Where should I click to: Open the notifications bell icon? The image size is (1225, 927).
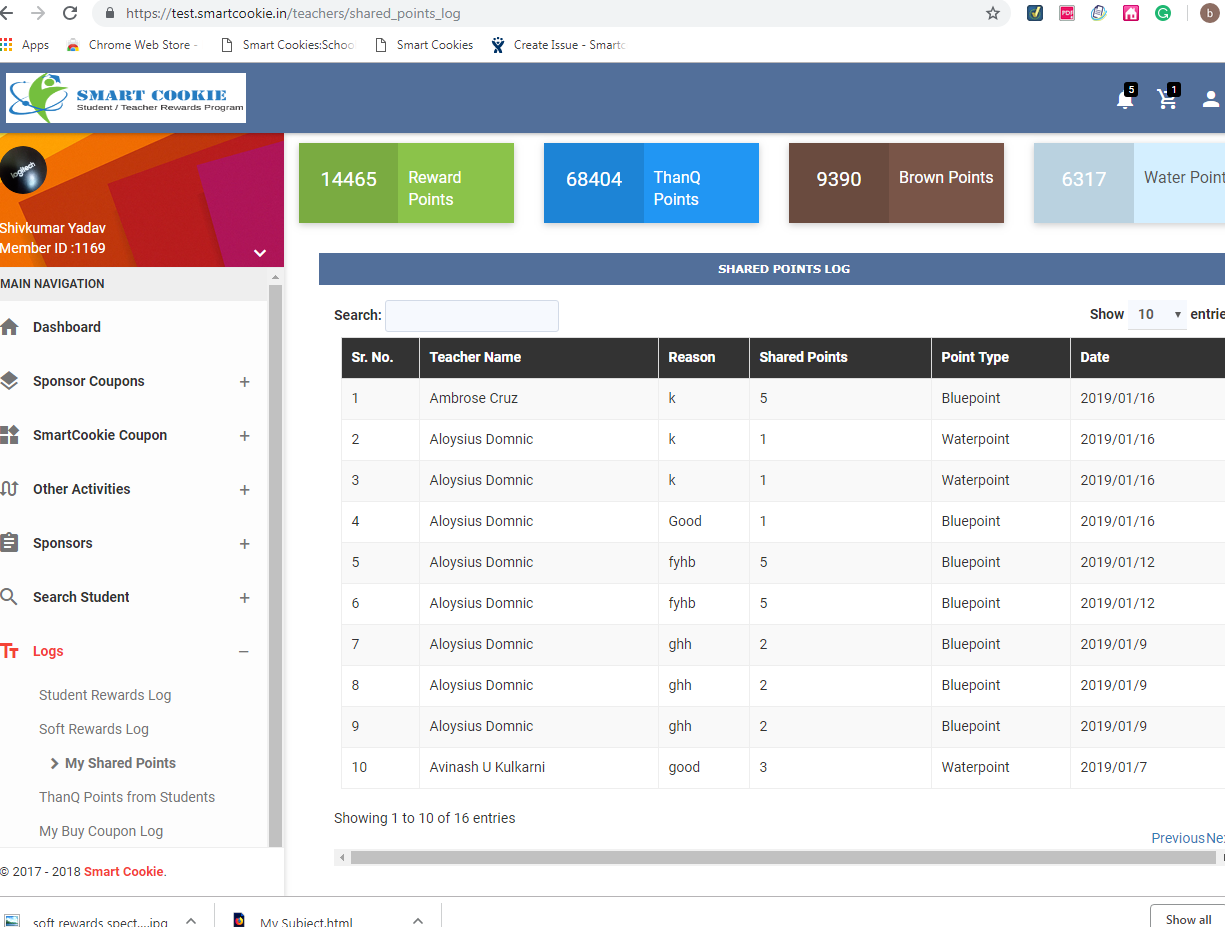(x=1125, y=99)
